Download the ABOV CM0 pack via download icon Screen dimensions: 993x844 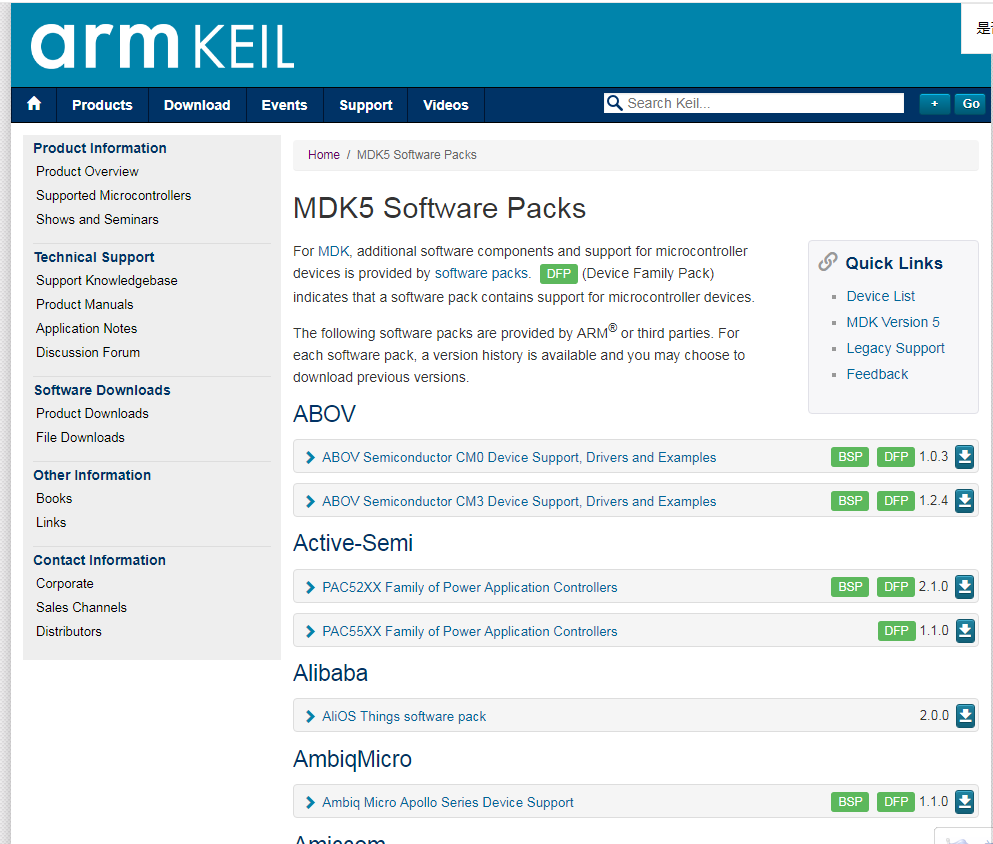point(963,456)
